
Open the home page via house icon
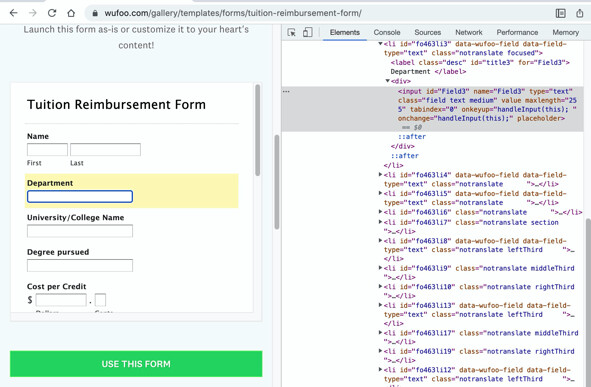coord(71,13)
